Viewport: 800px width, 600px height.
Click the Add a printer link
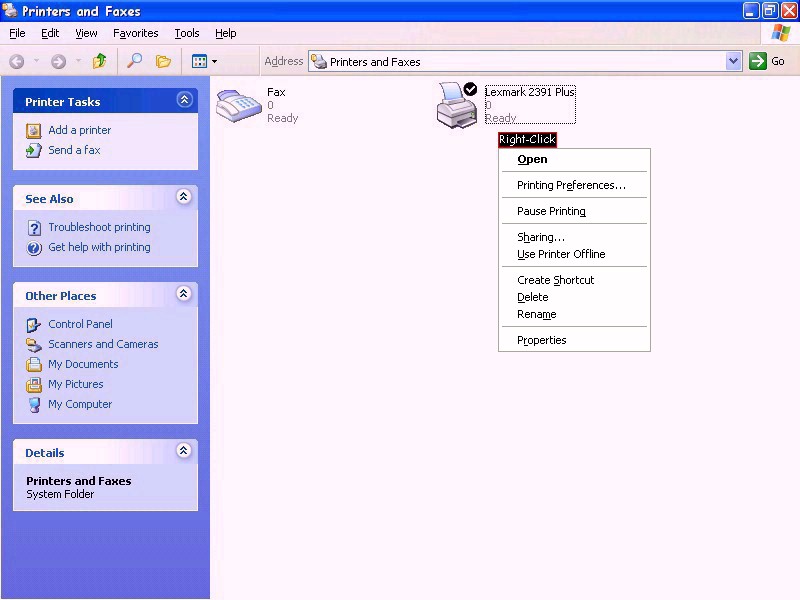click(x=80, y=130)
